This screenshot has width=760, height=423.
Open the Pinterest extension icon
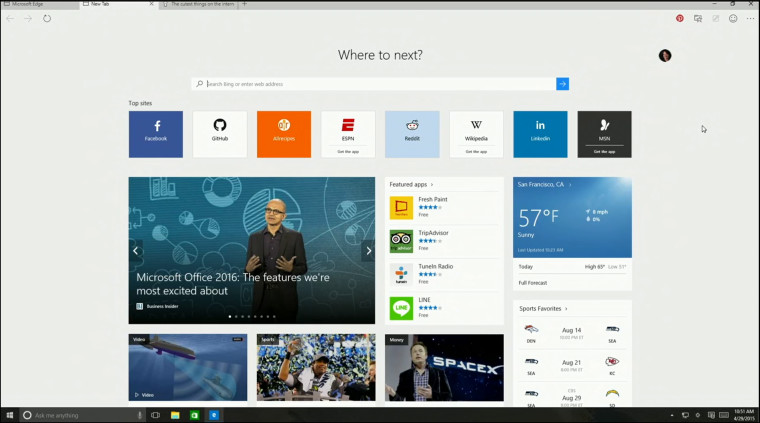coord(680,18)
